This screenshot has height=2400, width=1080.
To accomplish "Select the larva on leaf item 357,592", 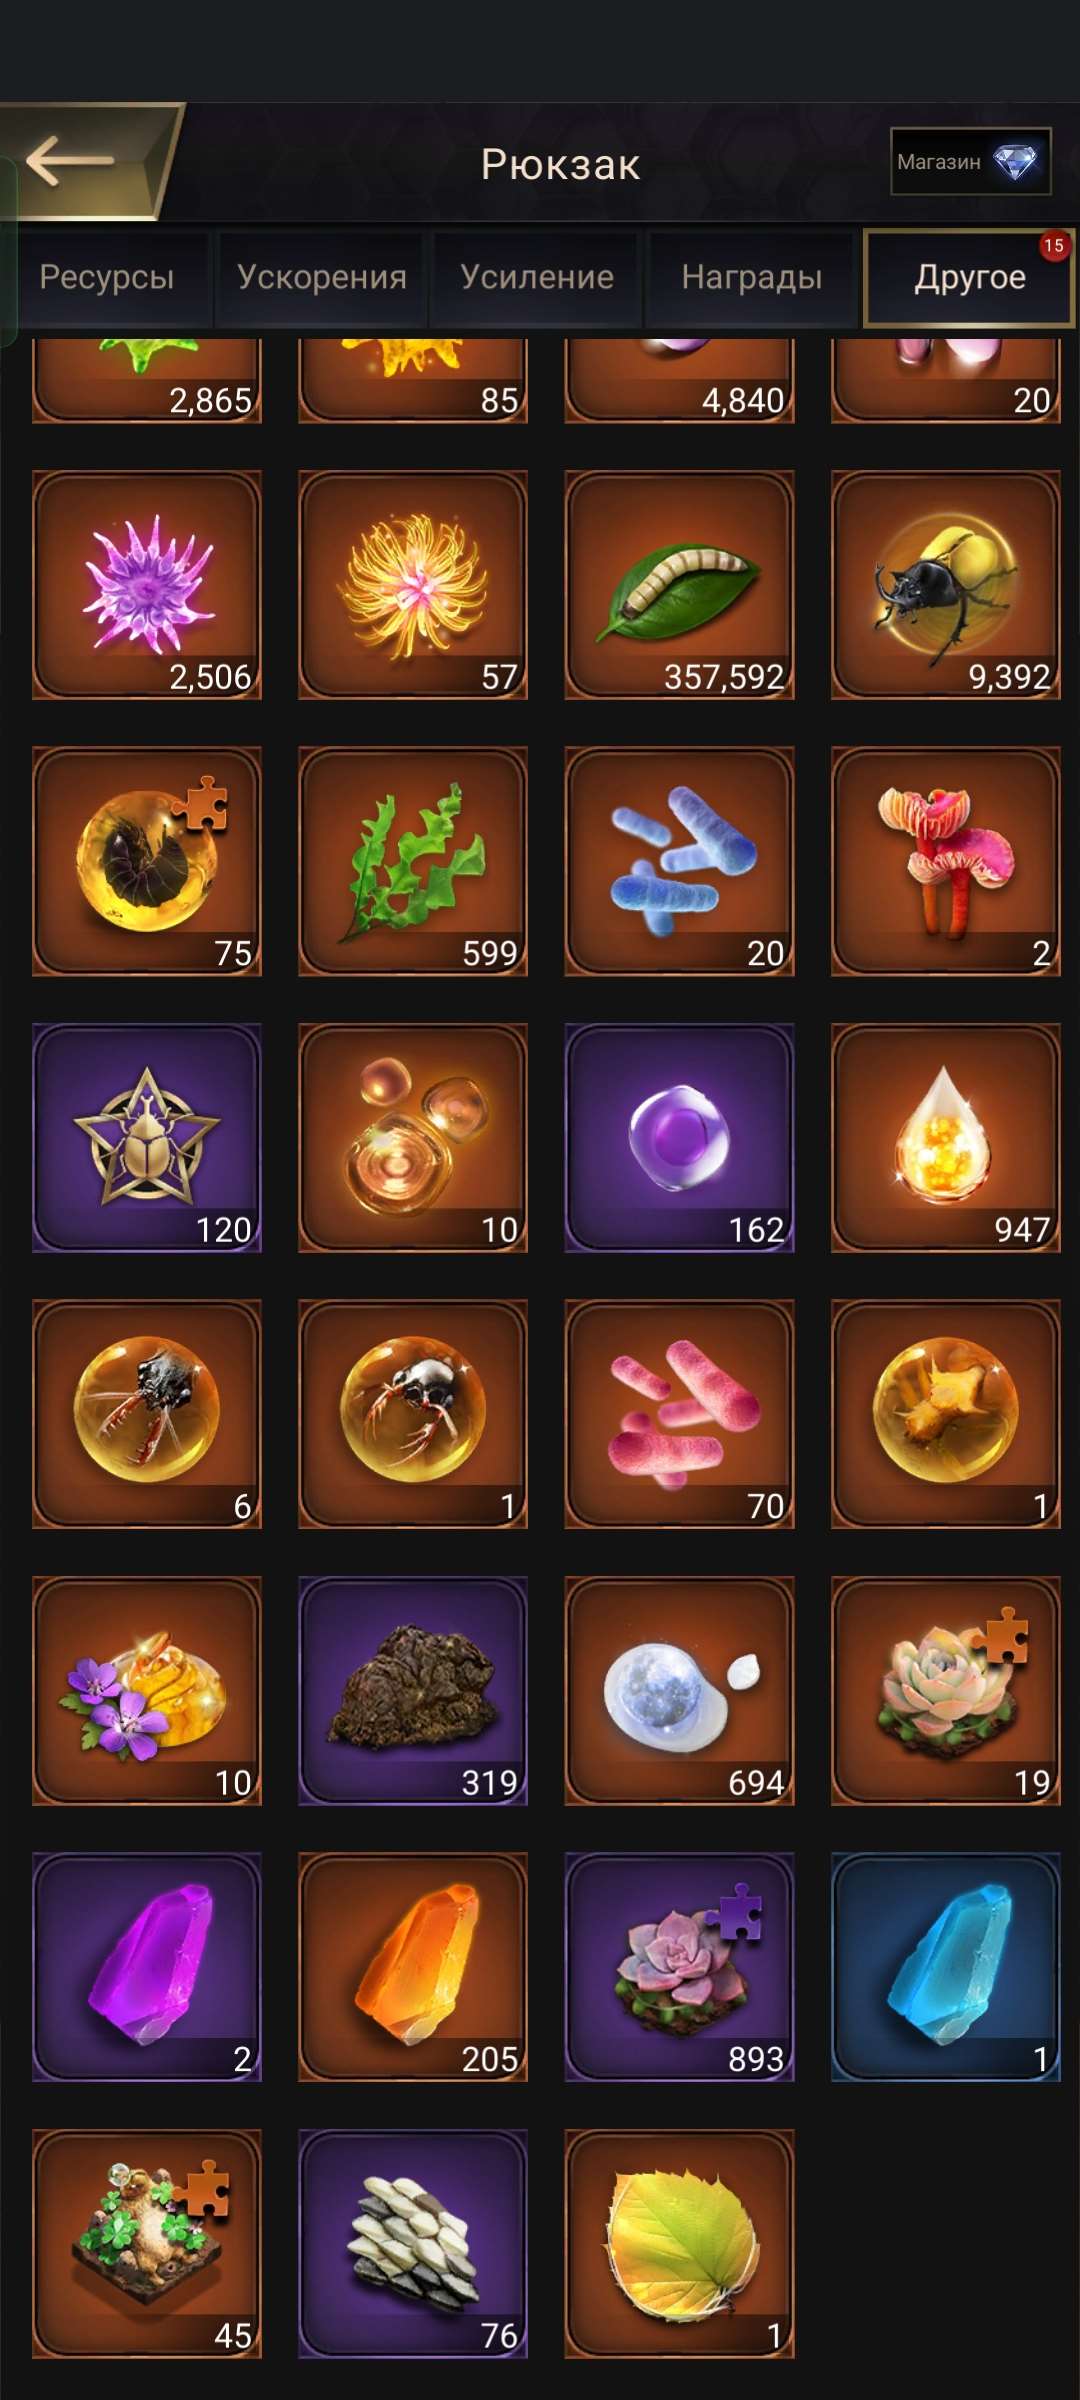I will pyautogui.click(x=680, y=585).
